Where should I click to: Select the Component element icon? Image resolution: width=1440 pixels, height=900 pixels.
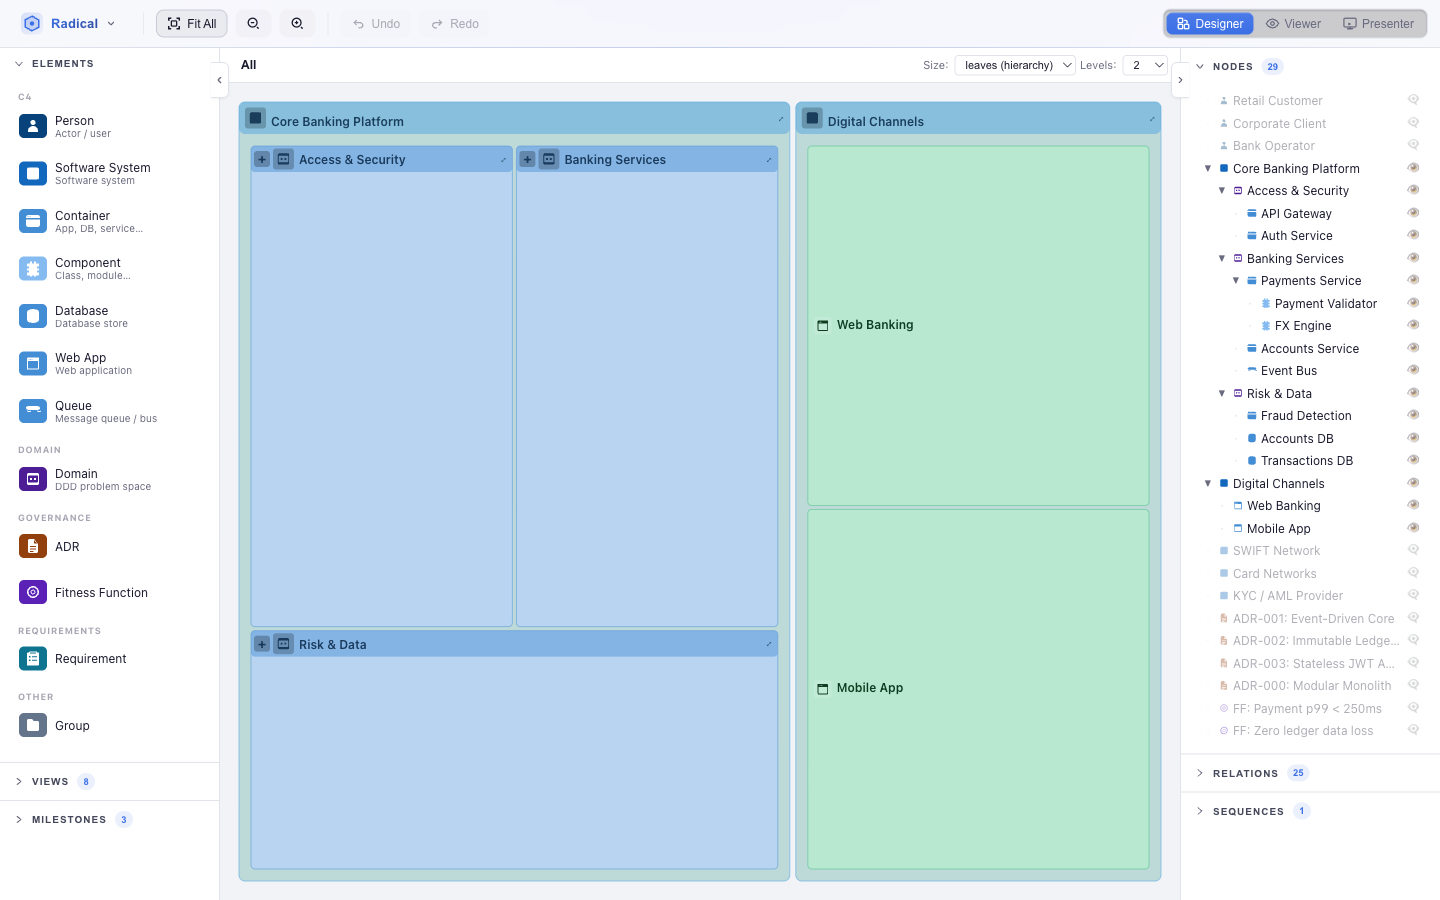pyautogui.click(x=33, y=268)
